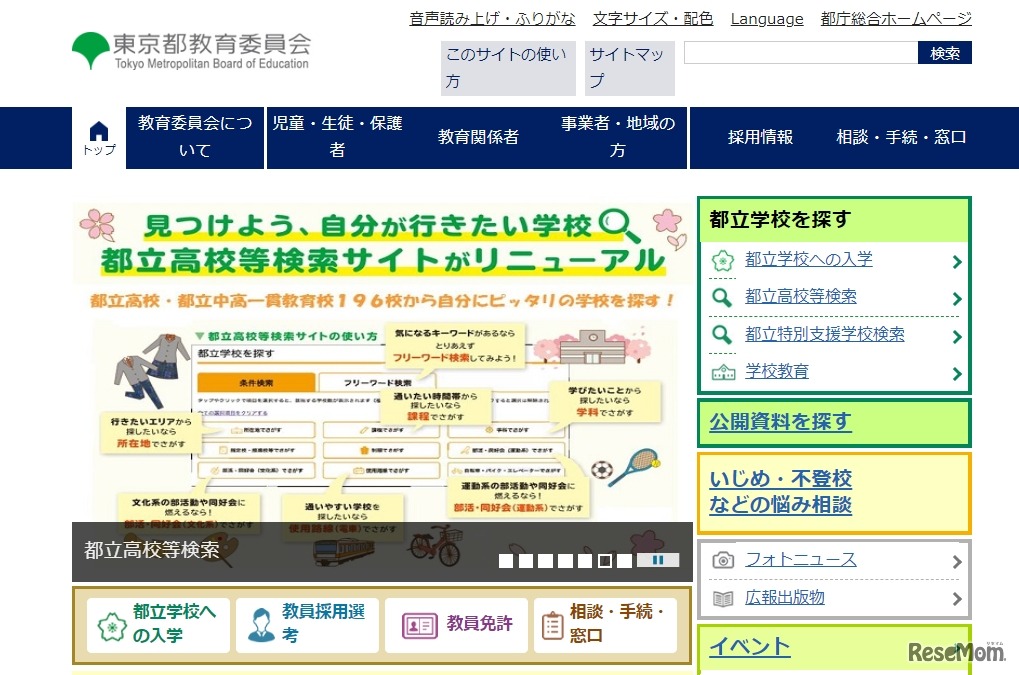Click chevron arrow on 学校教育 row
1019x675 pixels.
tap(957, 374)
